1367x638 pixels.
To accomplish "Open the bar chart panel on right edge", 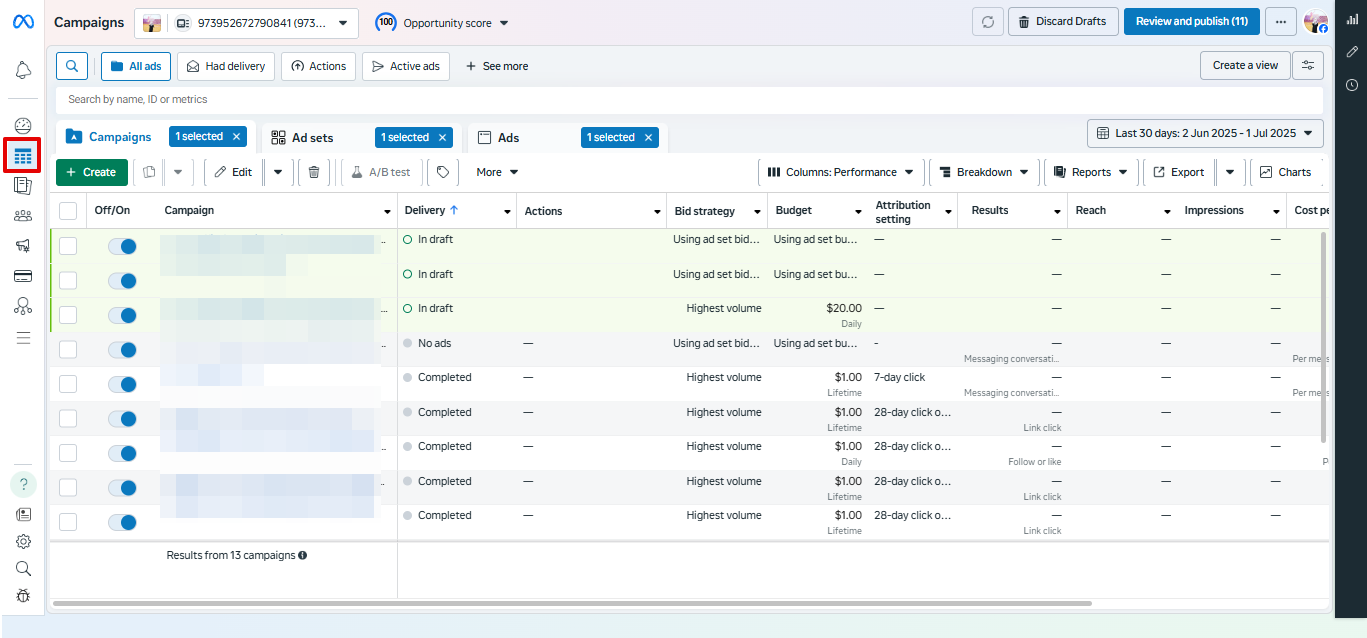I will pos(1352,18).
